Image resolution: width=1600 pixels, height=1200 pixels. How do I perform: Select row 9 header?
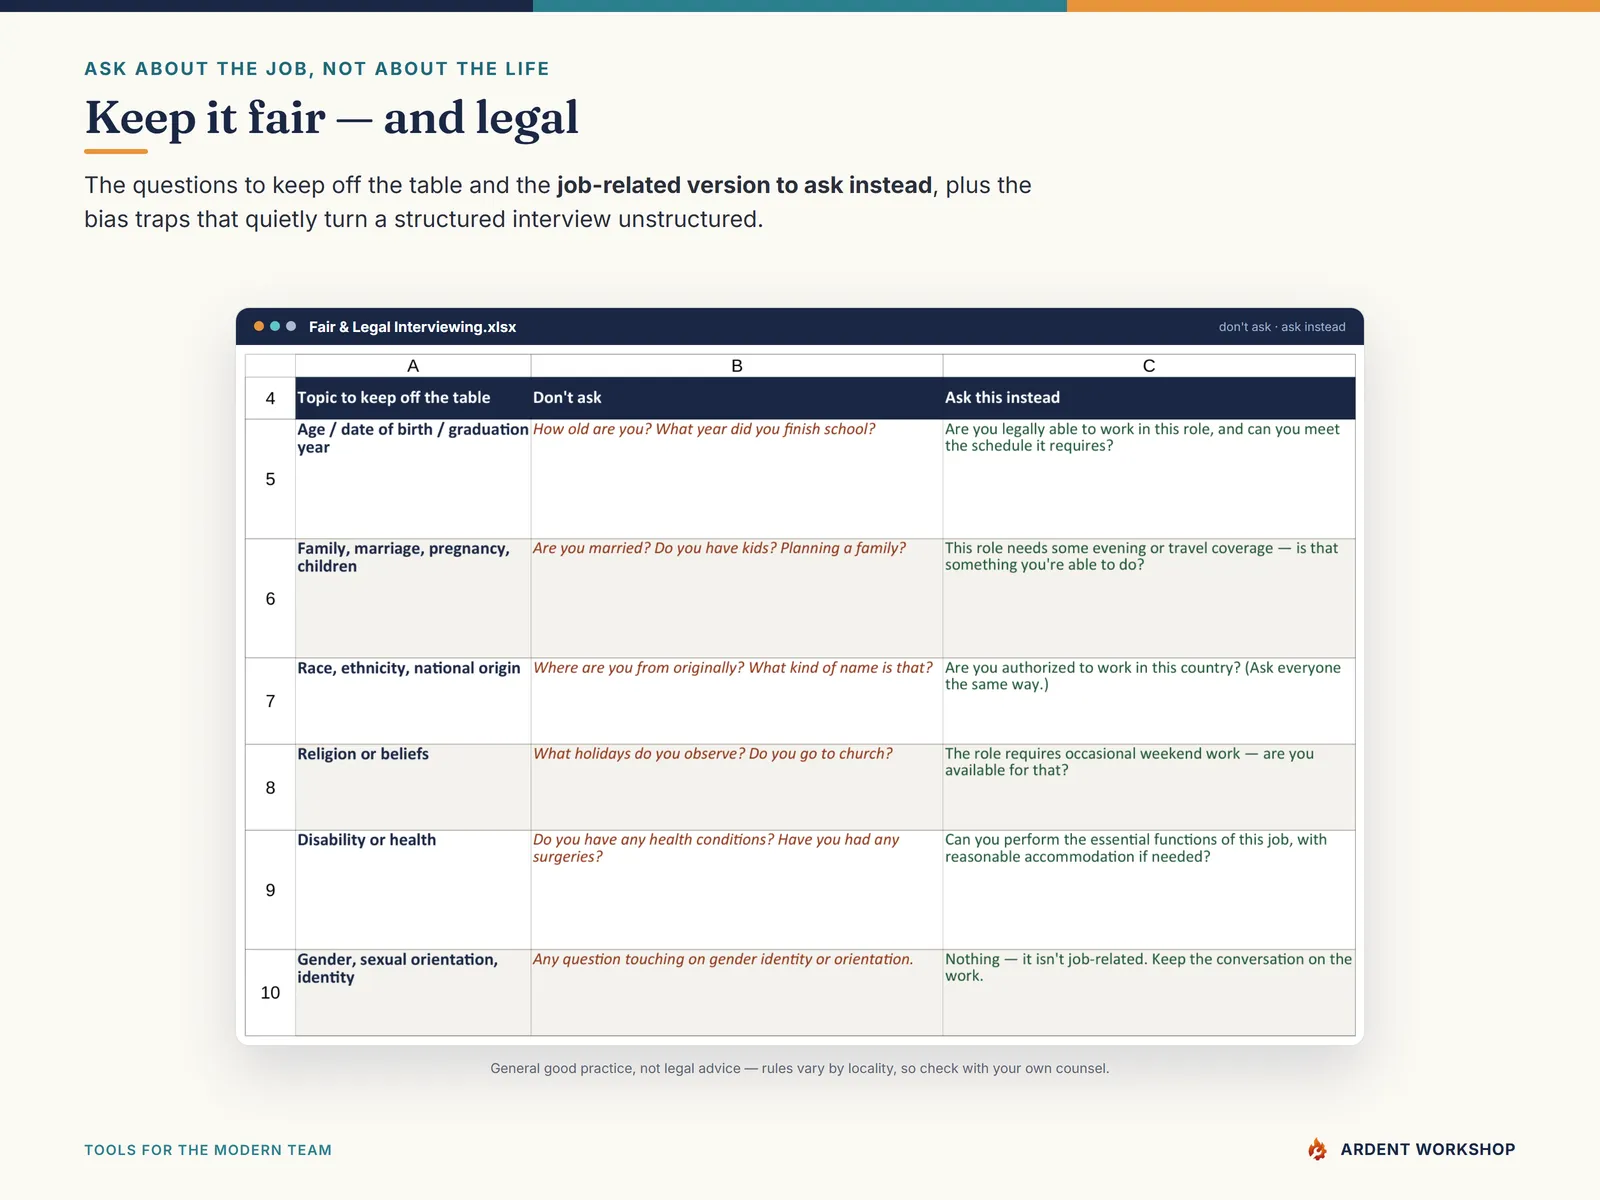pyautogui.click(x=270, y=890)
